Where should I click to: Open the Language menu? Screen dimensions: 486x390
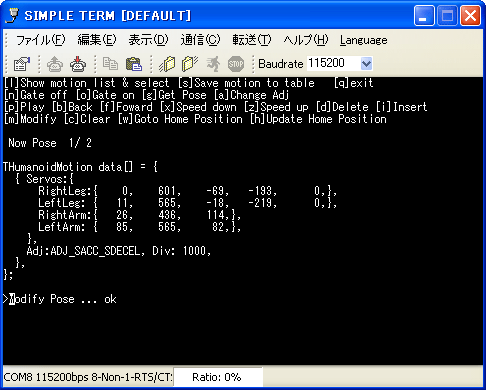pyautogui.click(x=364, y=40)
